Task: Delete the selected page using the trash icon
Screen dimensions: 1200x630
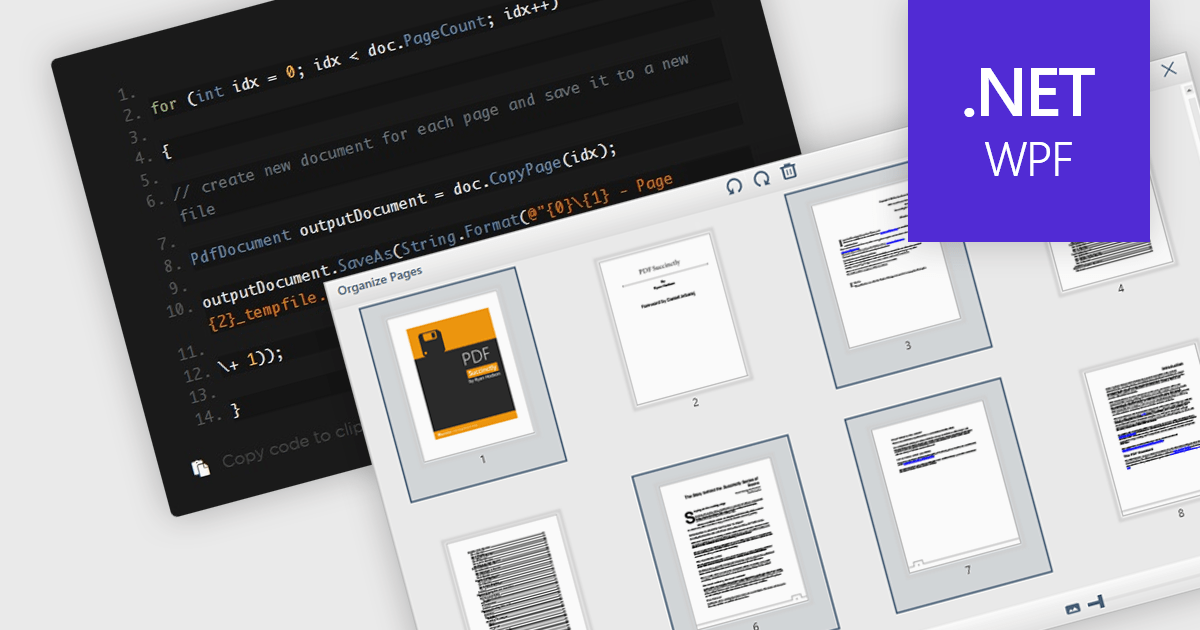Action: [x=788, y=173]
